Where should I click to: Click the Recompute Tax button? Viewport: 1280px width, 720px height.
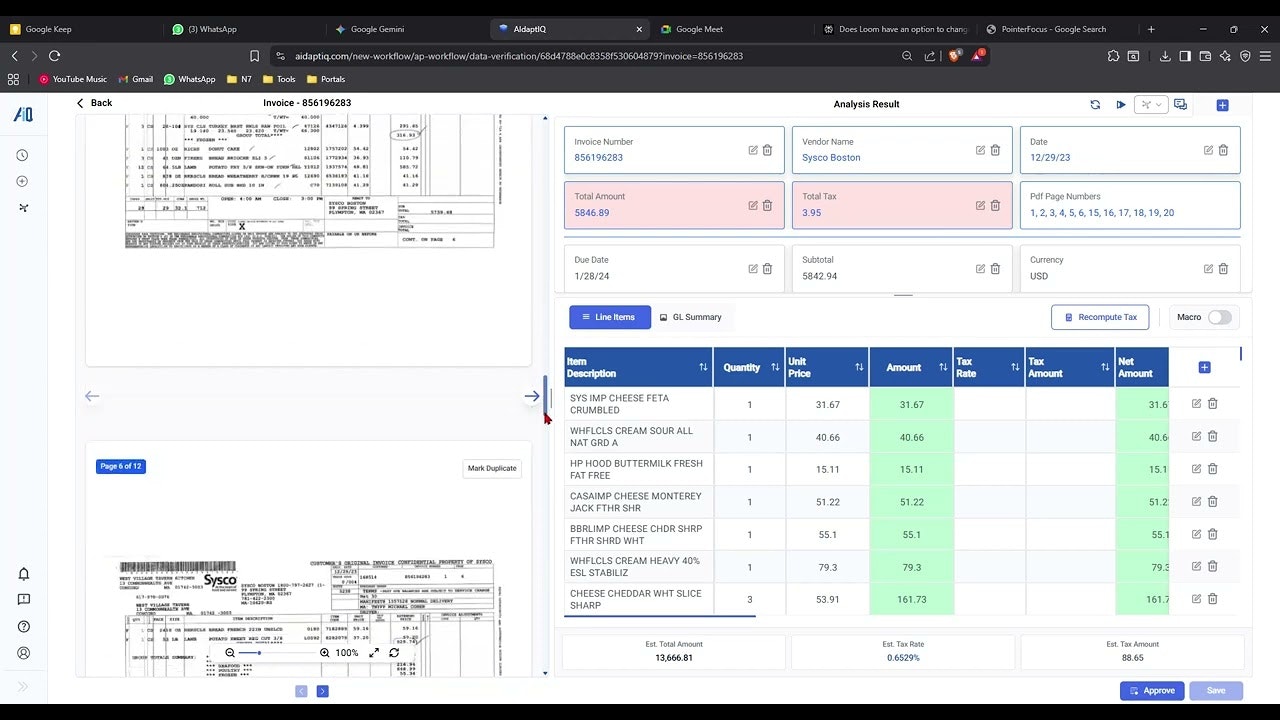[x=1100, y=317]
